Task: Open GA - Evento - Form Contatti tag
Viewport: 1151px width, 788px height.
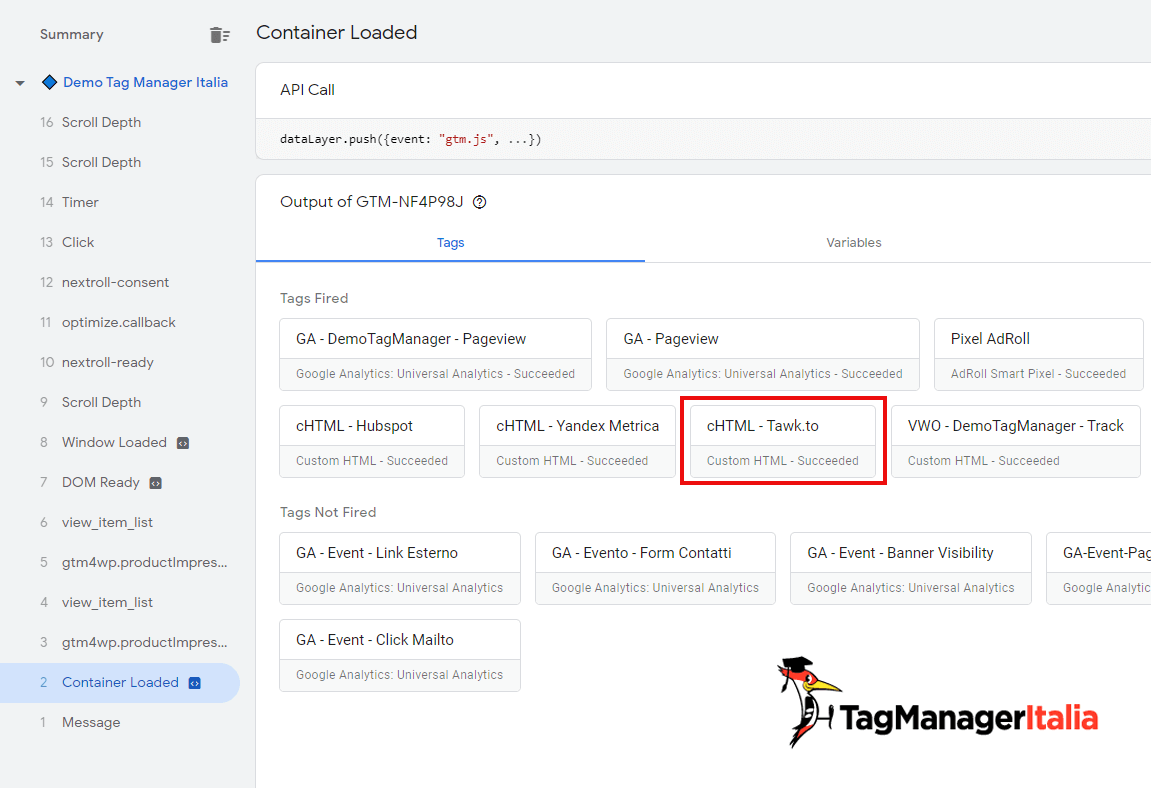Action: (656, 568)
